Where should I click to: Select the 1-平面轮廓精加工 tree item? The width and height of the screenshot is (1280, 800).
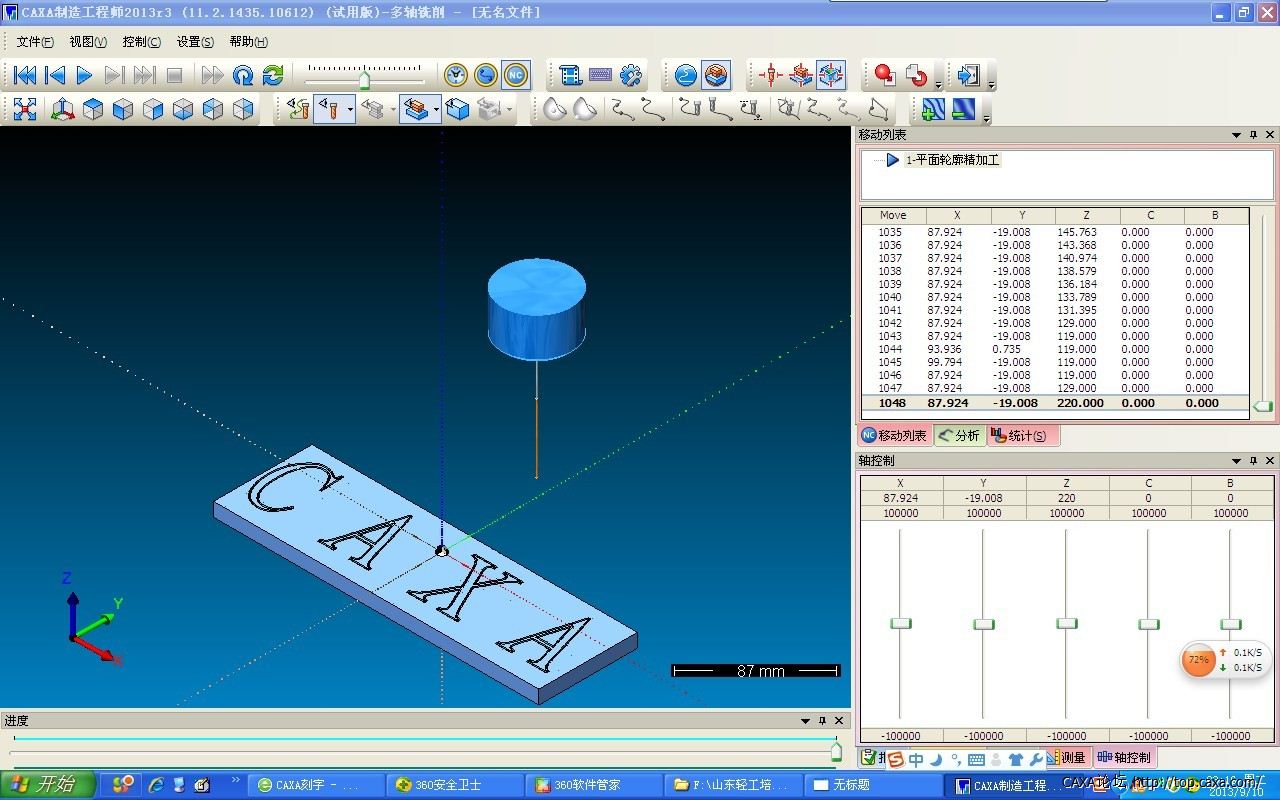coord(952,160)
